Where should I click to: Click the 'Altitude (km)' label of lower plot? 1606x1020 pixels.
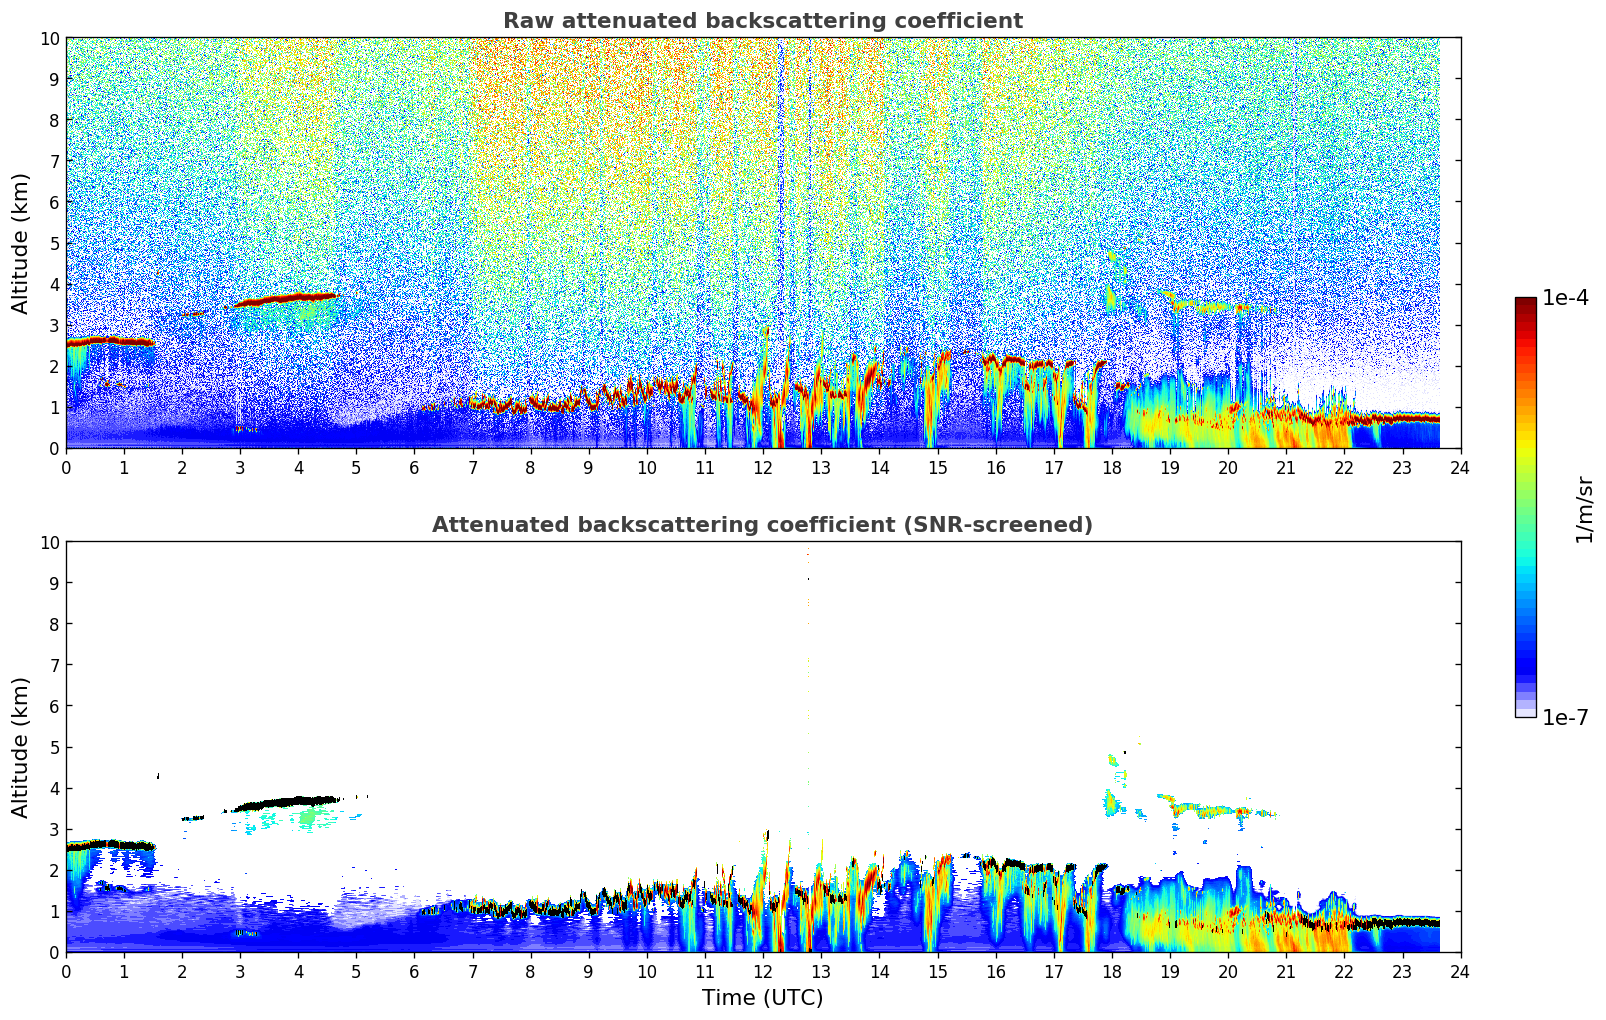(x=21, y=747)
